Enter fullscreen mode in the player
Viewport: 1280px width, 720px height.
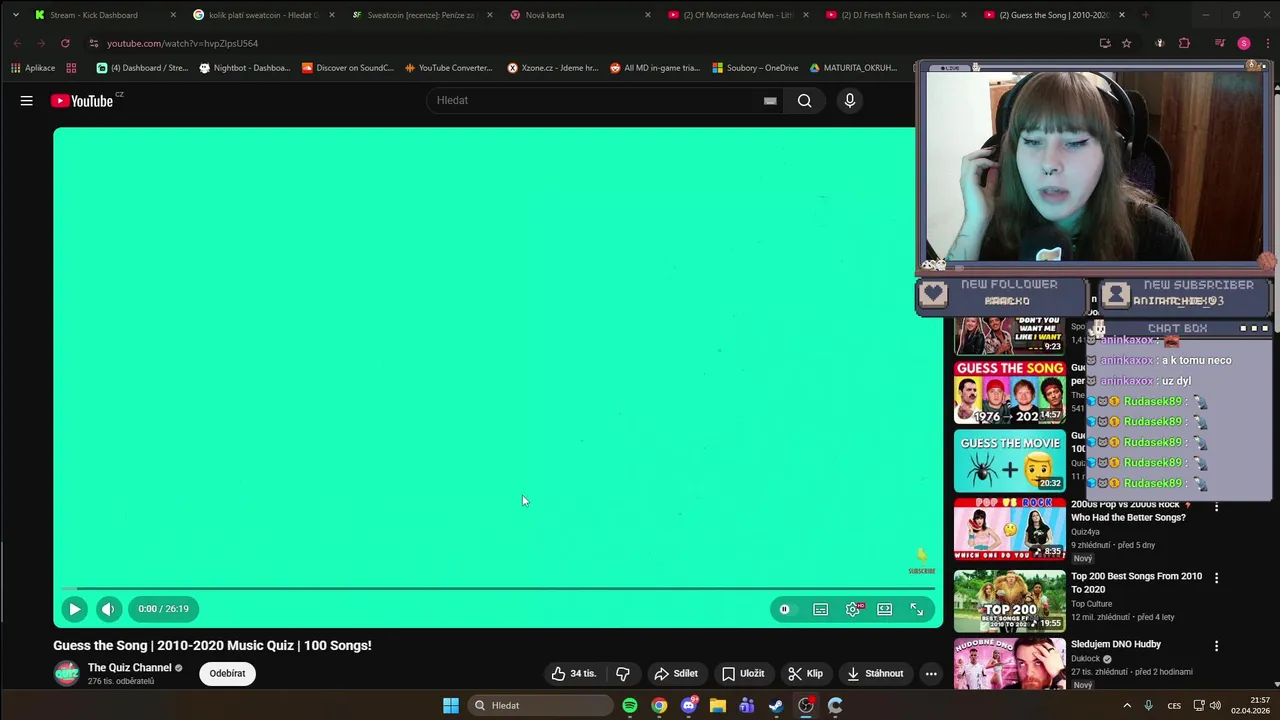click(x=917, y=609)
